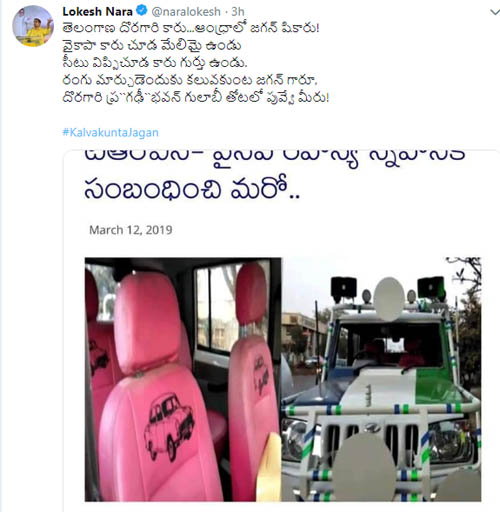Open the 3h timestamp permalink

coord(238,12)
